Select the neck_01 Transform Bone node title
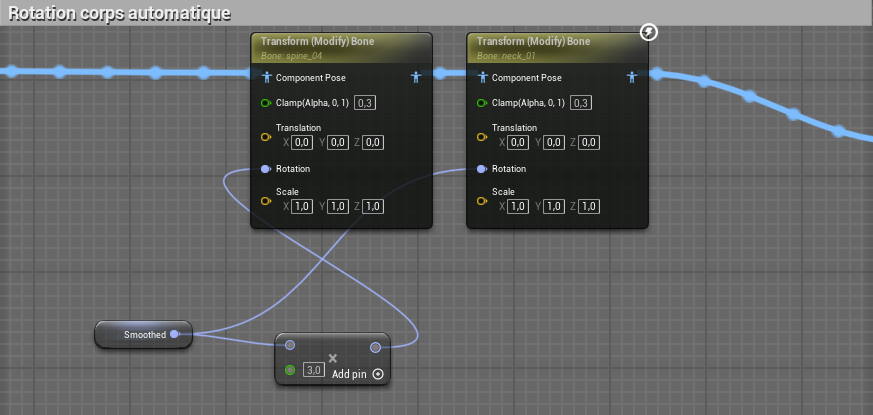 (x=533, y=41)
